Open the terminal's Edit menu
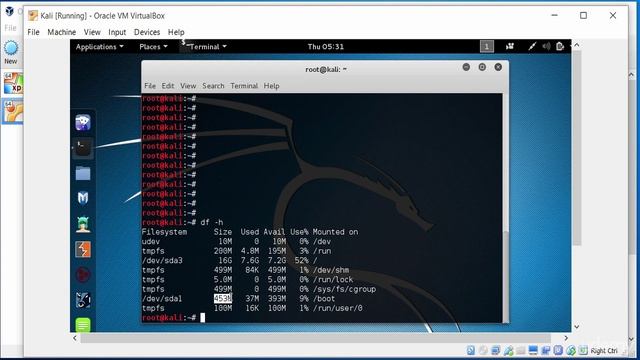This screenshot has height=360, width=640. [168, 86]
